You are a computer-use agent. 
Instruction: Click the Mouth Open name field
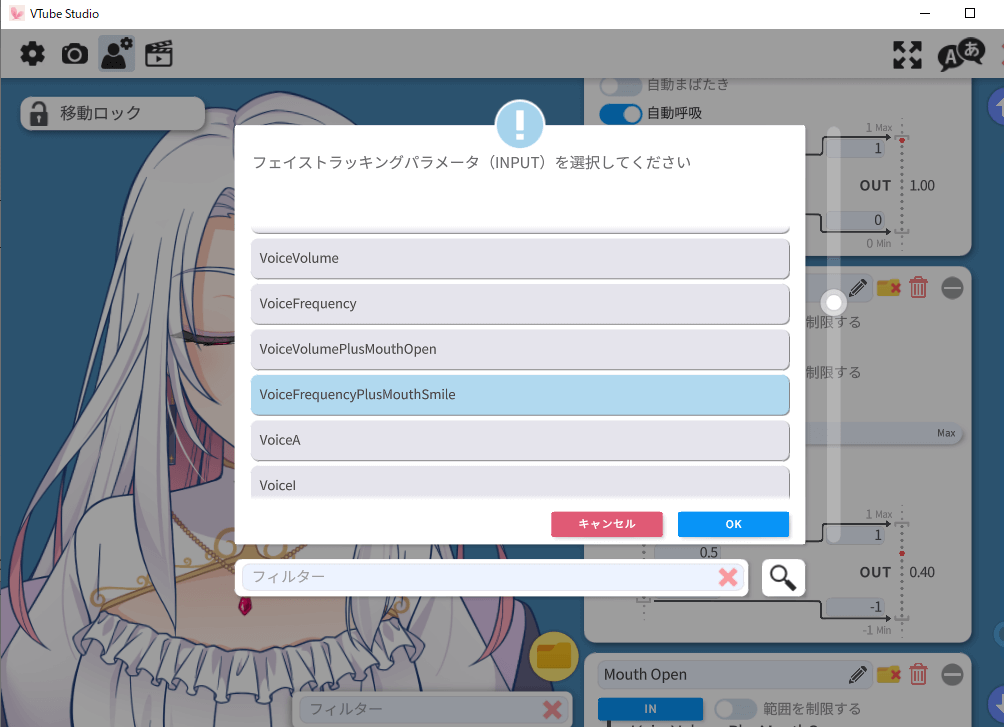734,674
